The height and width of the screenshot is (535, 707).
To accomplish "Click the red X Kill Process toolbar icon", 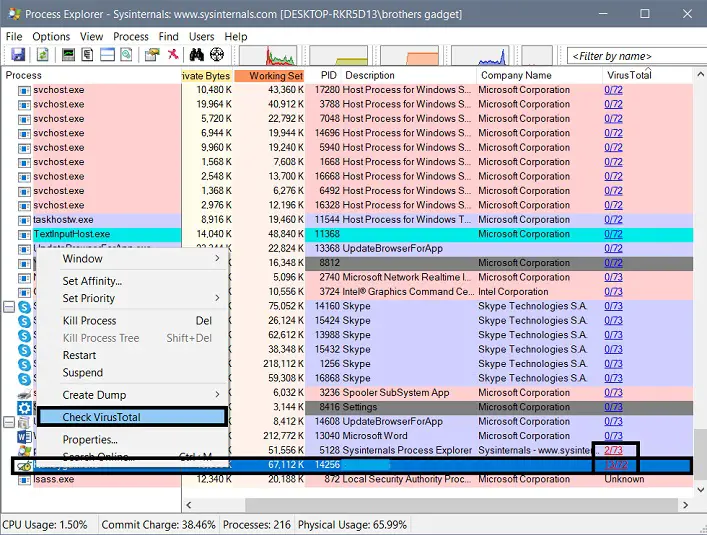I will click(173, 55).
